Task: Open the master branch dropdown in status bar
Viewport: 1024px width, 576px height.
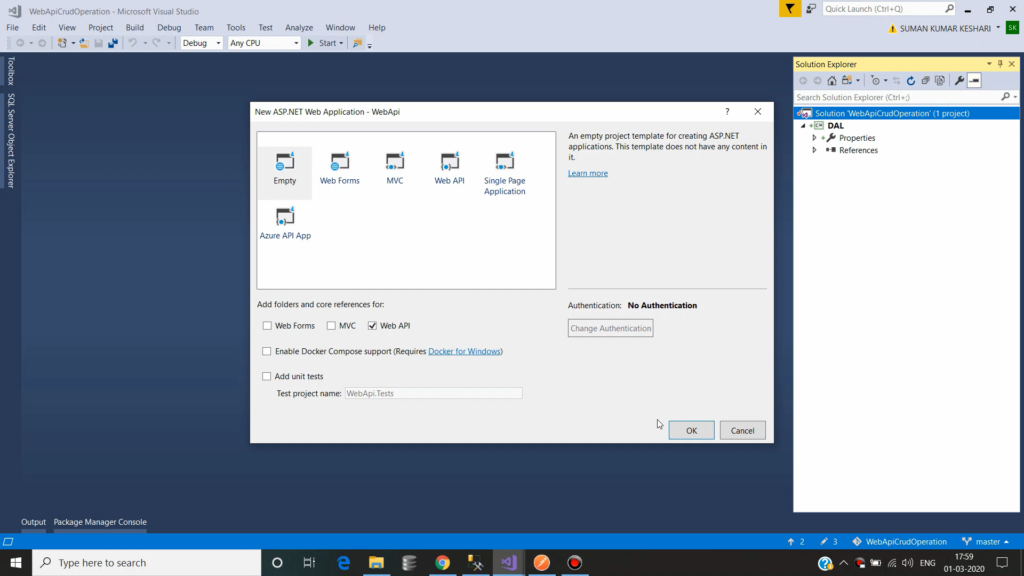Action: pos(986,541)
